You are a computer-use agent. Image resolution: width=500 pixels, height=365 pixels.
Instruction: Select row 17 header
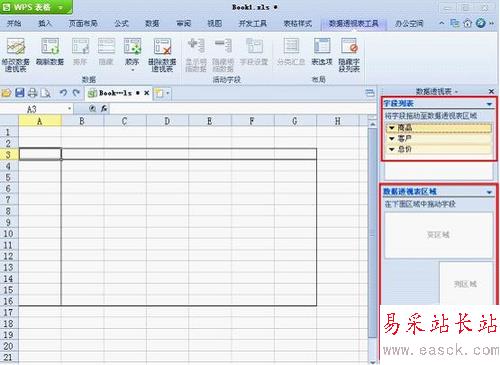(9, 312)
